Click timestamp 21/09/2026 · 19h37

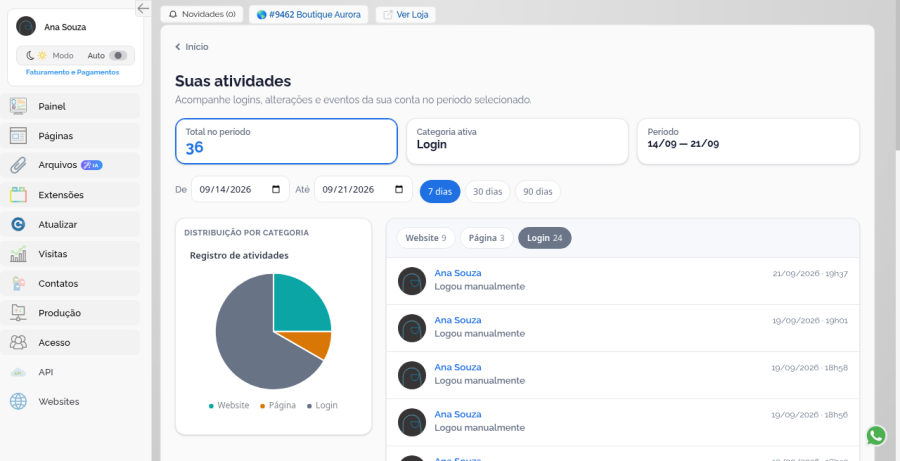coord(810,274)
